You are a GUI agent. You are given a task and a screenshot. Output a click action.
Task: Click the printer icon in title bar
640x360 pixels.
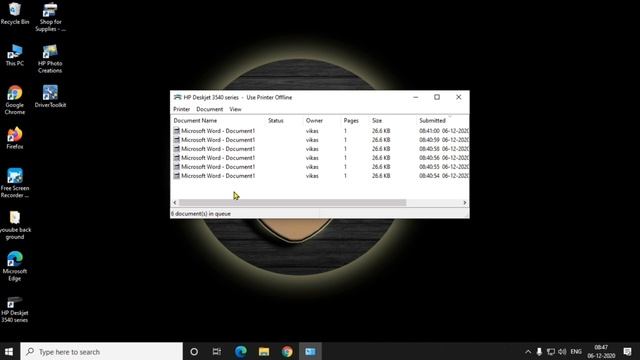click(177, 97)
